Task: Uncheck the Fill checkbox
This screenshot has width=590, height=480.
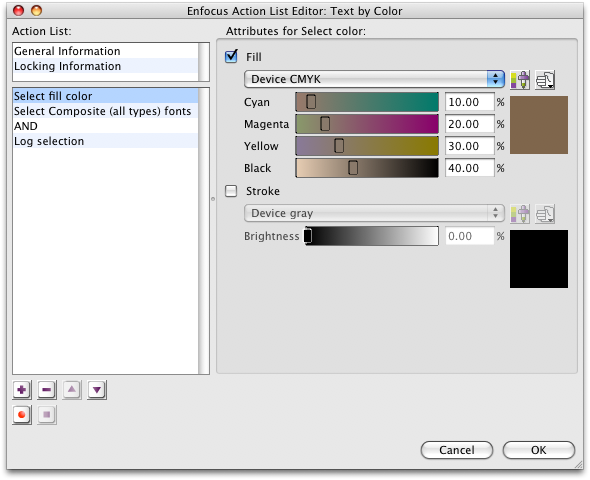Action: 231,57
